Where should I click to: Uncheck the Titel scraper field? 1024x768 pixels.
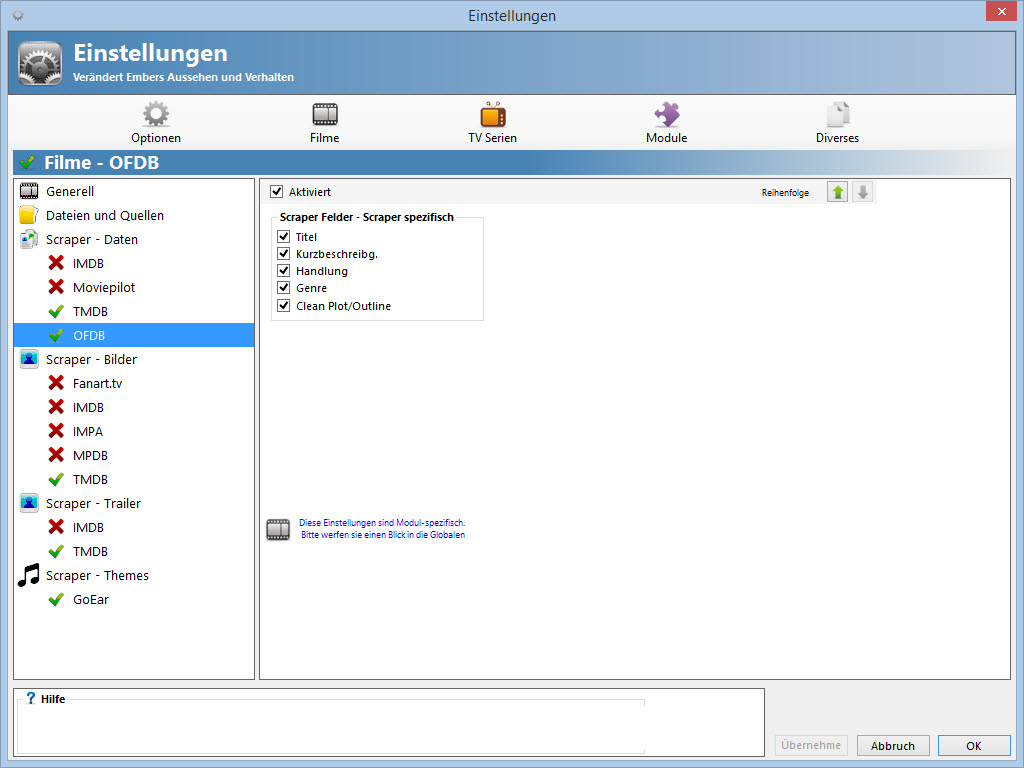pos(283,236)
